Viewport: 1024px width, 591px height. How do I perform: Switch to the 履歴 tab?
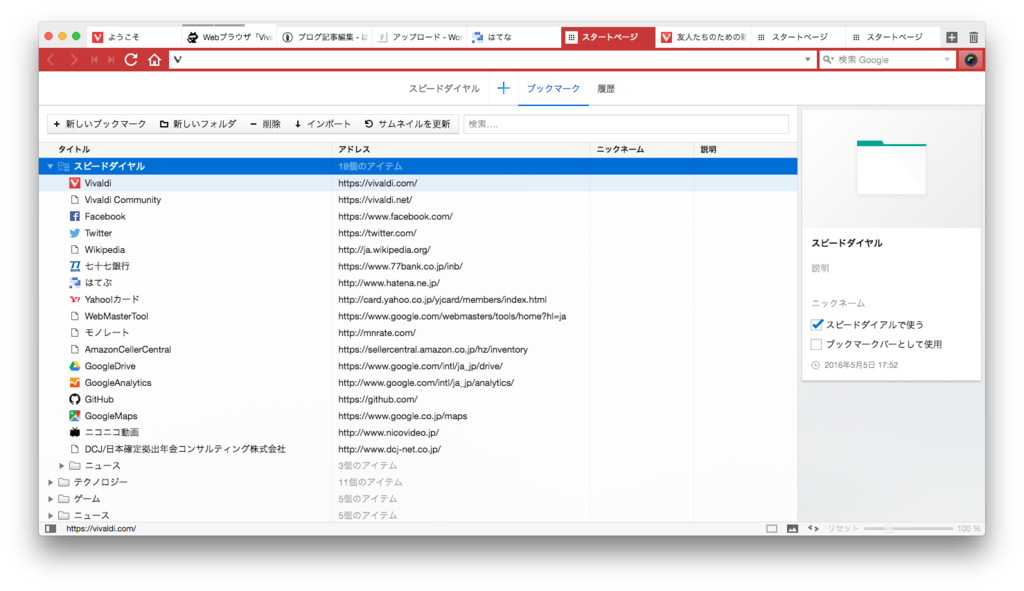tap(606, 88)
